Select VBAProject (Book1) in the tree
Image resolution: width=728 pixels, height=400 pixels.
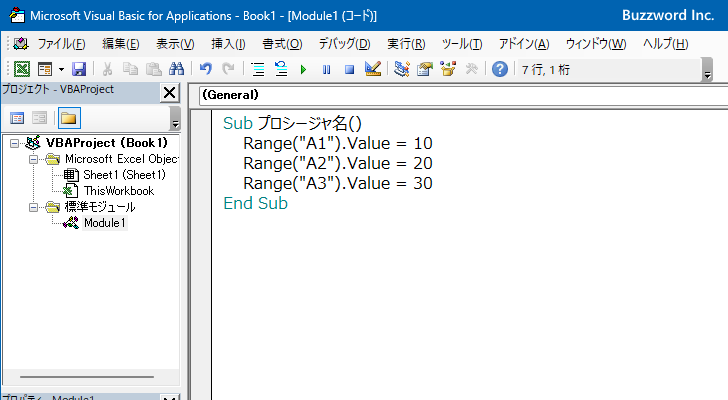tap(107, 143)
